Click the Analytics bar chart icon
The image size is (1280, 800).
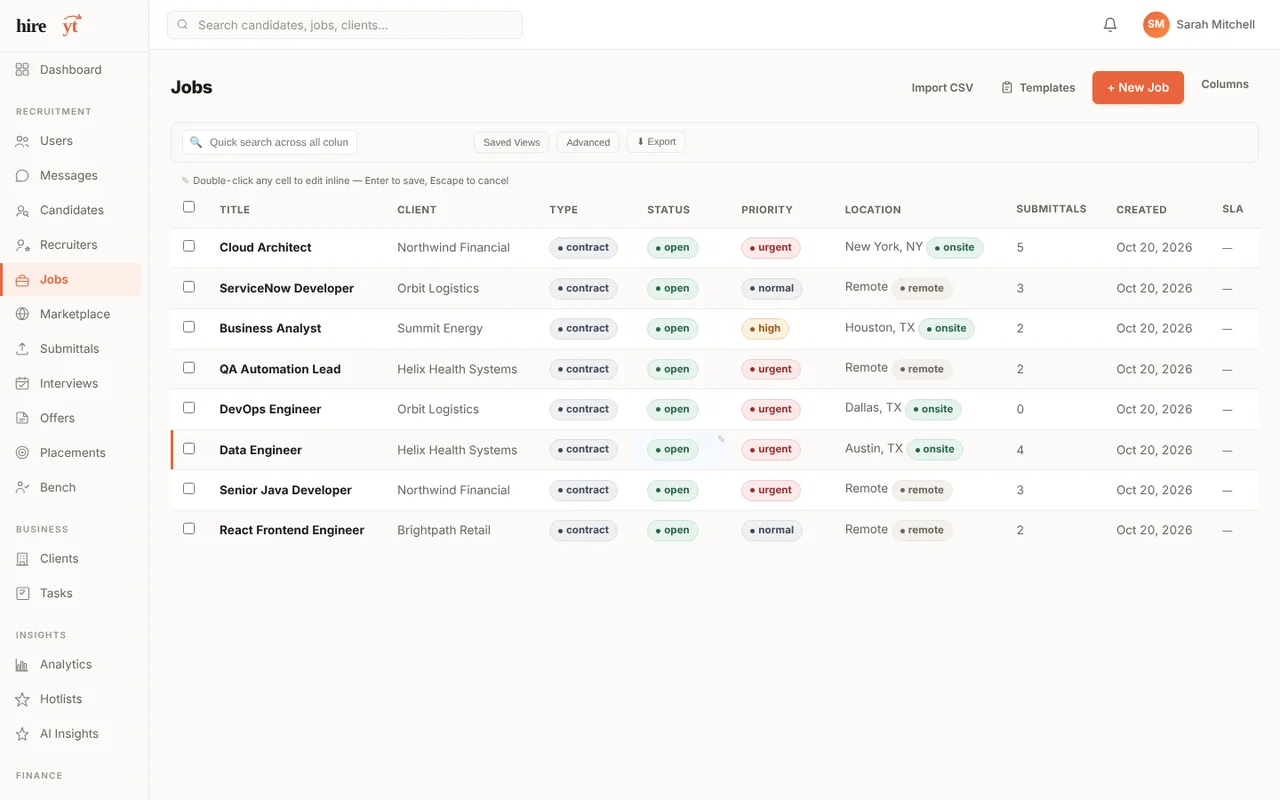22,665
